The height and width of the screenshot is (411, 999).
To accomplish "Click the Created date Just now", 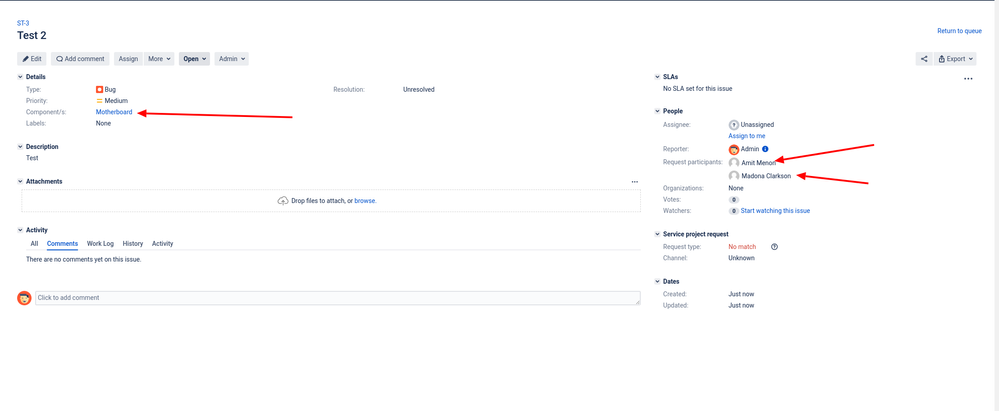I will [x=741, y=294].
